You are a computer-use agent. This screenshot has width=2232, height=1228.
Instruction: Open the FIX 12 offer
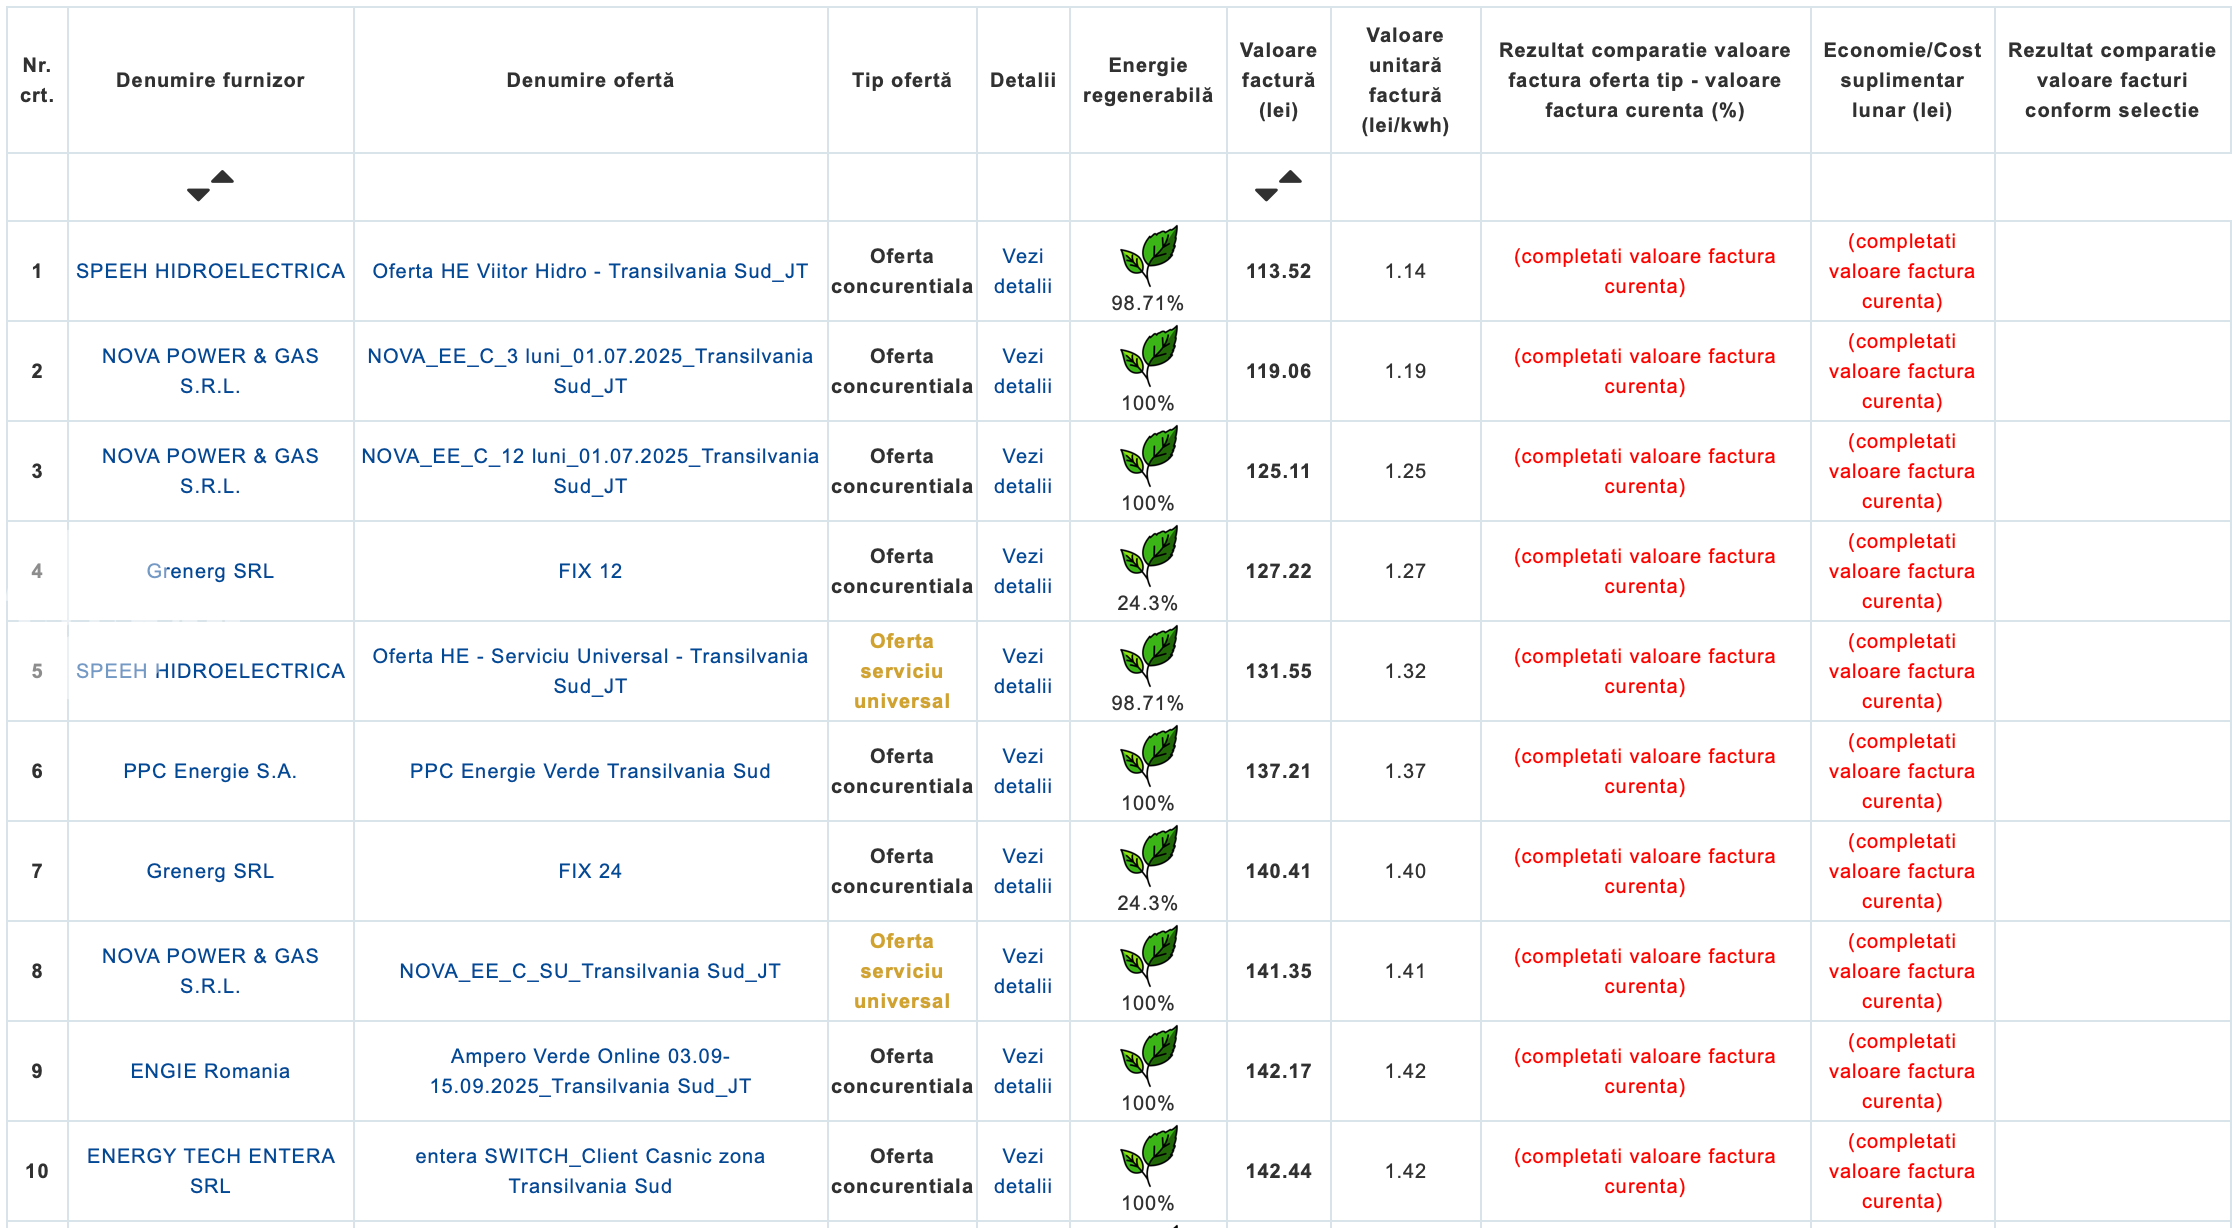pos(590,571)
